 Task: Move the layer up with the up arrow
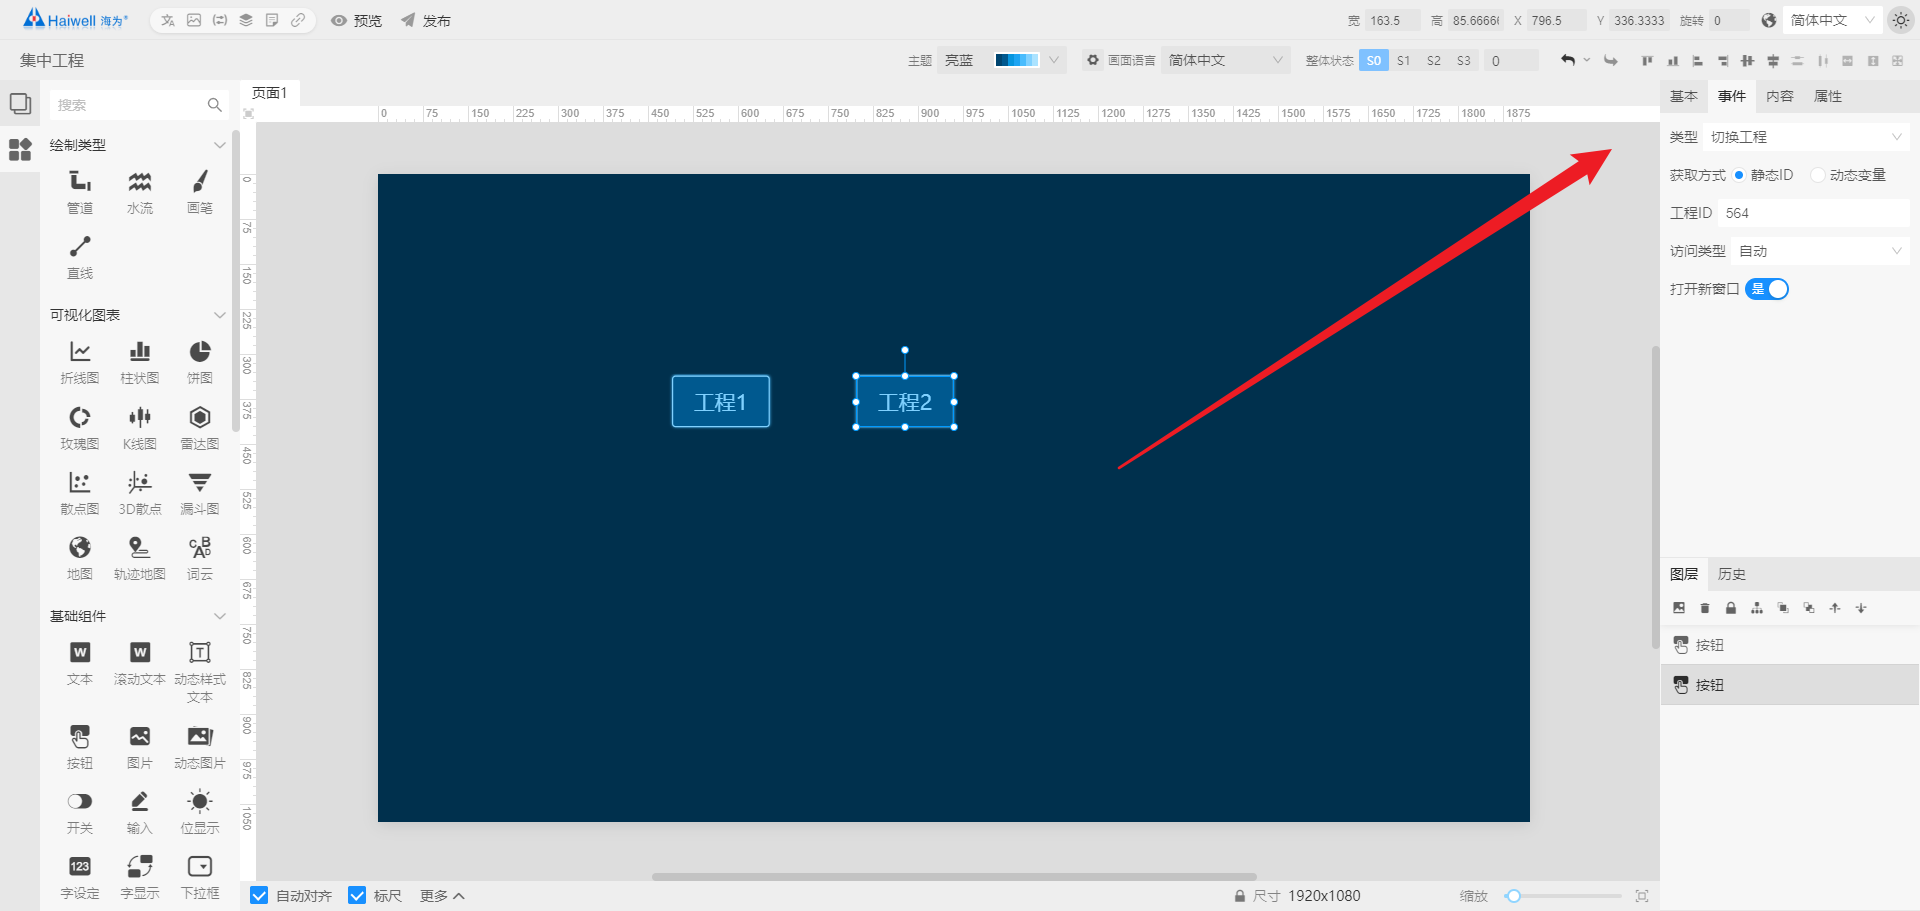[1835, 608]
